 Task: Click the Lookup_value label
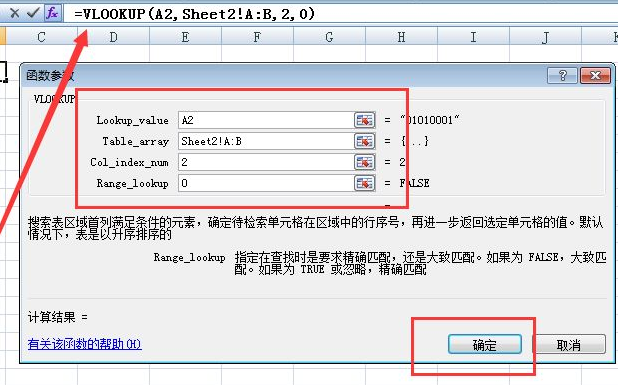click(x=132, y=121)
